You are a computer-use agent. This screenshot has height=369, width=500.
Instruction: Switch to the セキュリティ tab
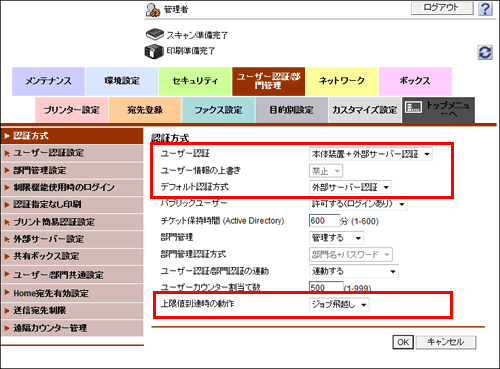pos(195,81)
